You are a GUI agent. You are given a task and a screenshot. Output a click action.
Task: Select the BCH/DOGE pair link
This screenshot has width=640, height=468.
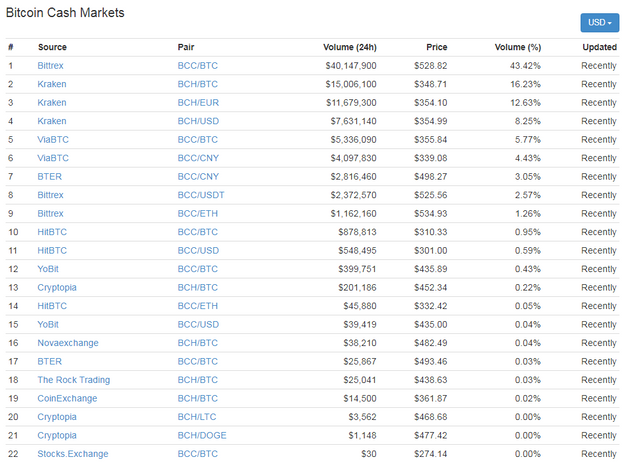click(200, 436)
